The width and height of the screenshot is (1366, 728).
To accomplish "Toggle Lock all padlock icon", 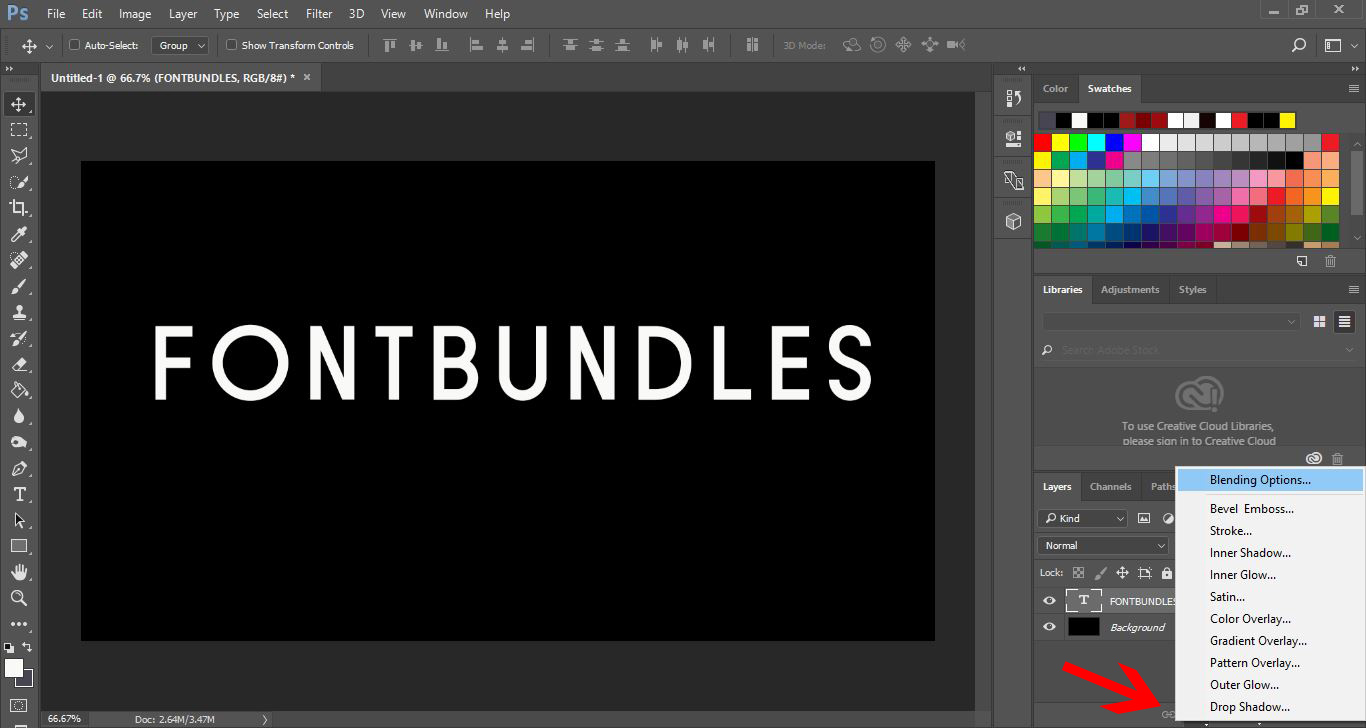I will [1166, 573].
